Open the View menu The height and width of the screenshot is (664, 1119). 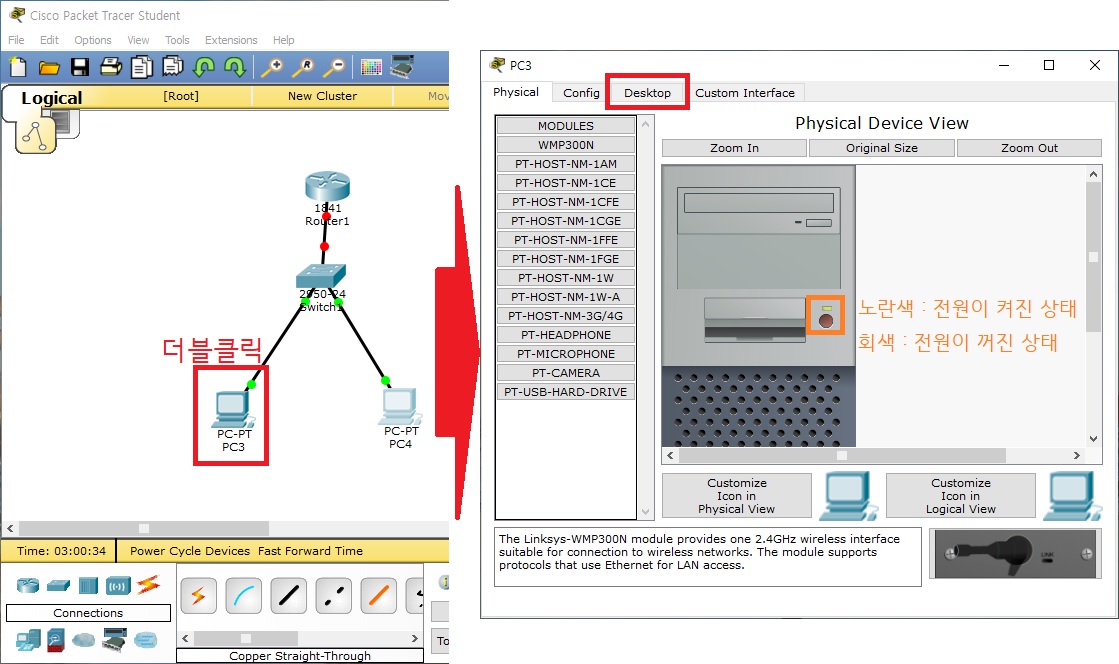click(138, 40)
